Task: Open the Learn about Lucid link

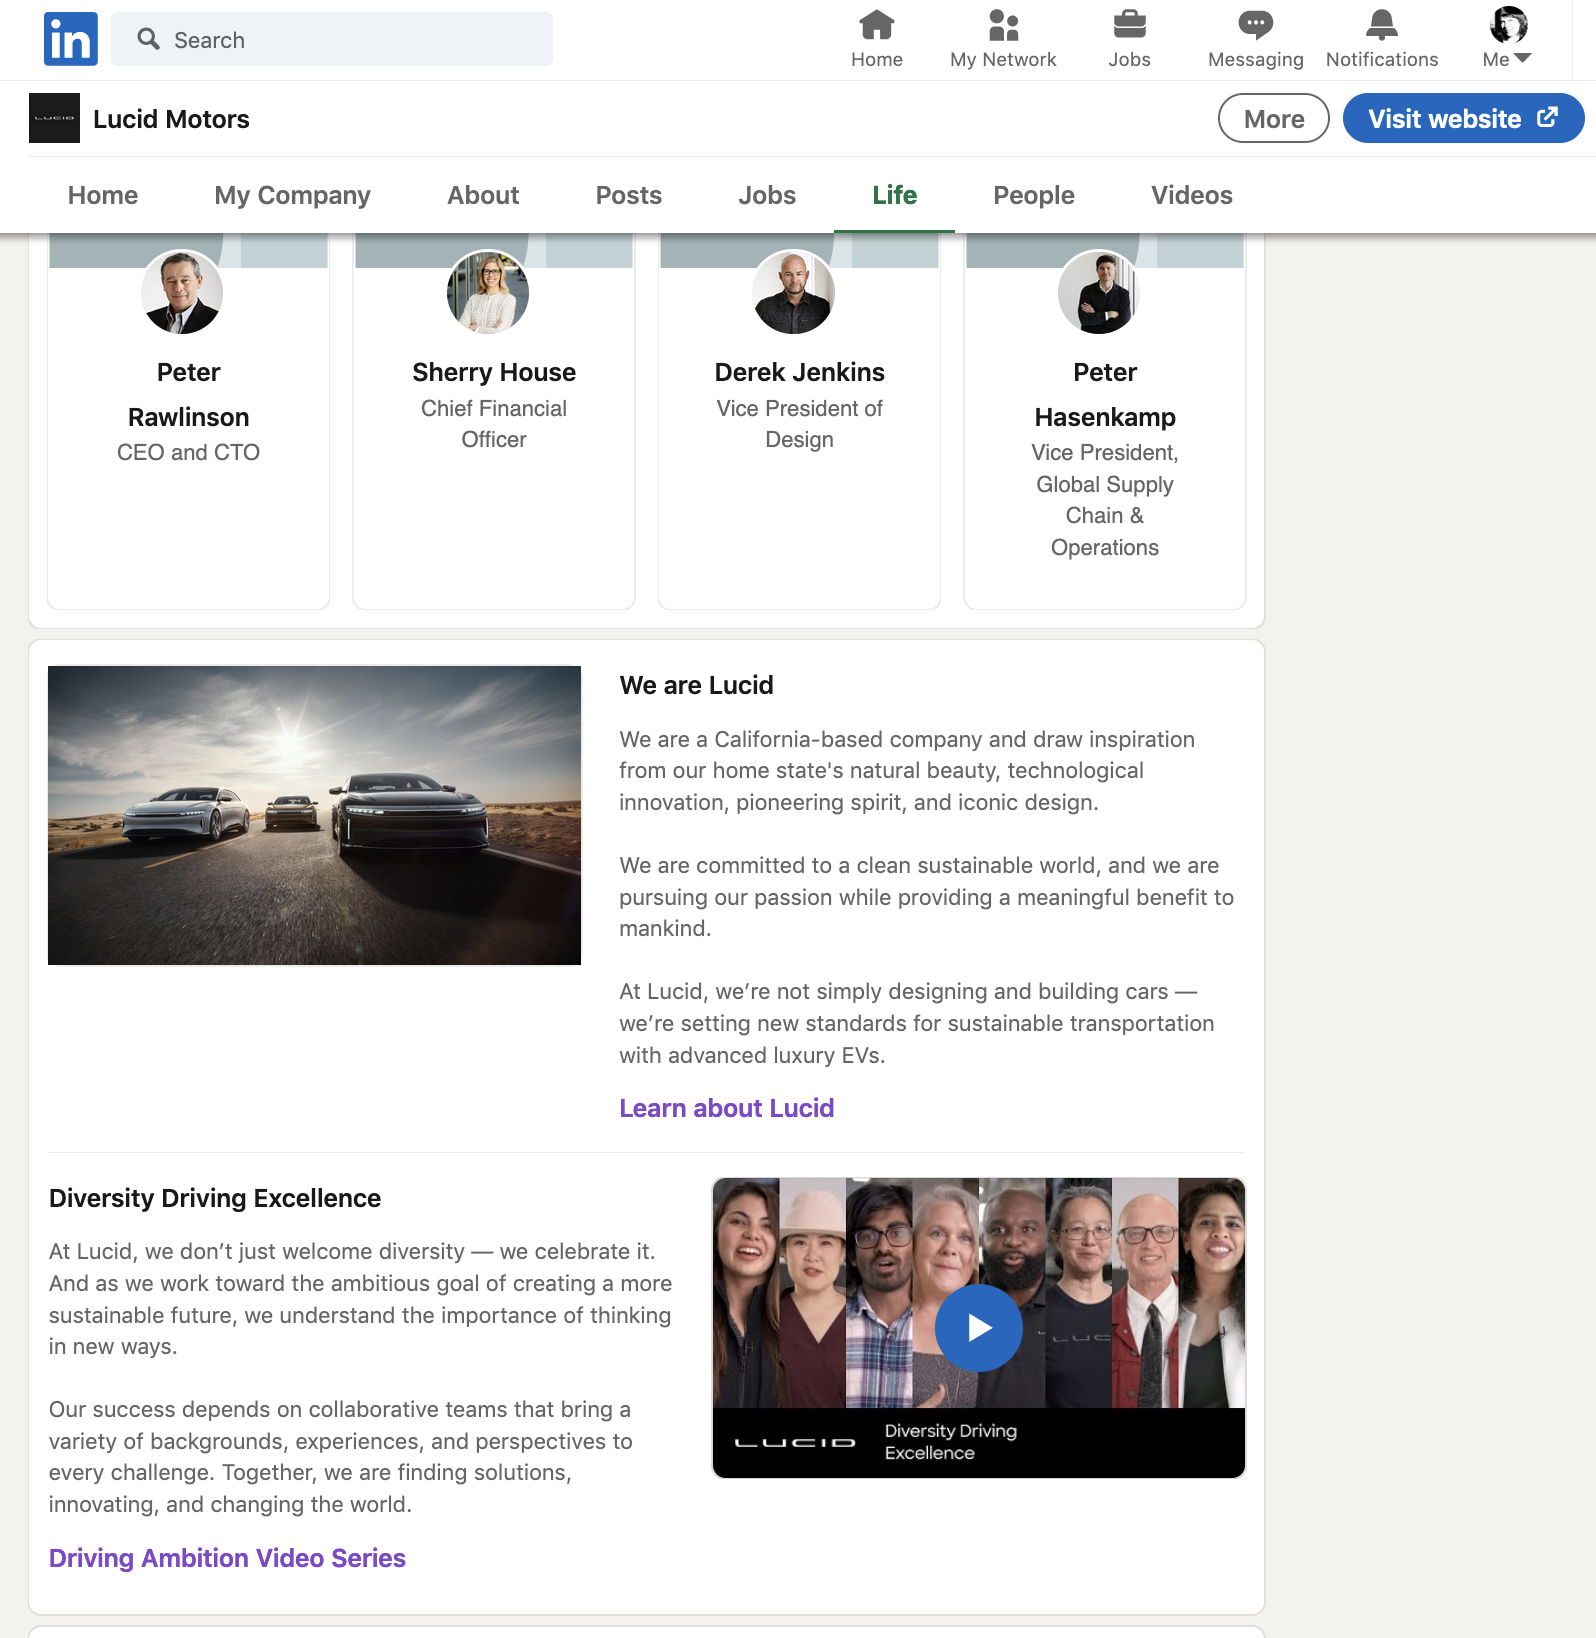Action: tap(727, 1108)
